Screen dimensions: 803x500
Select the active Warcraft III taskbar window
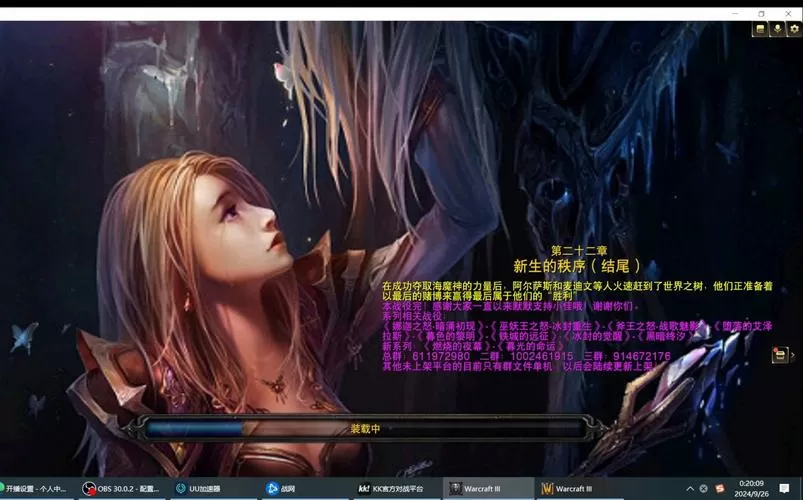coord(489,489)
